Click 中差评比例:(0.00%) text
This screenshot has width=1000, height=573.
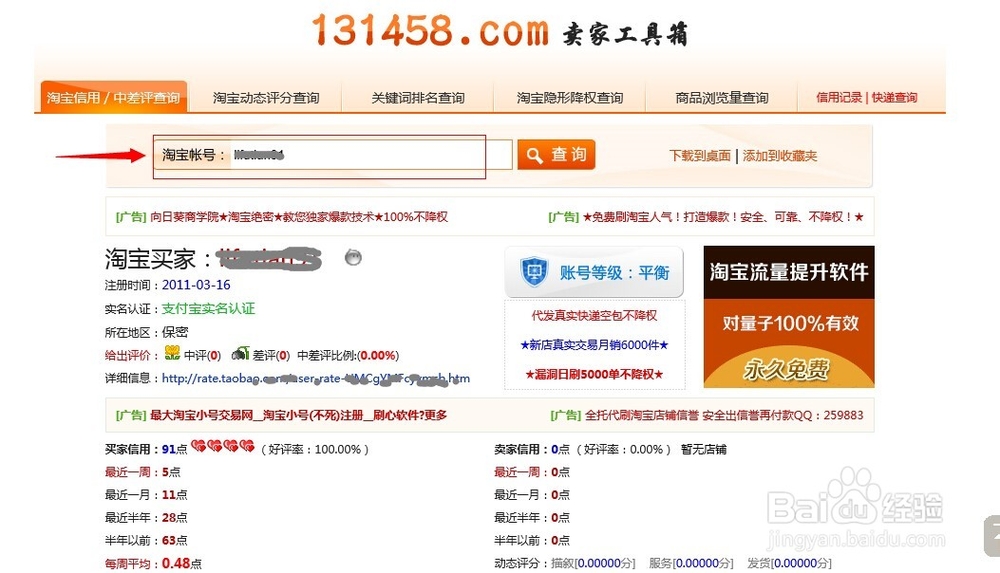pos(348,355)
